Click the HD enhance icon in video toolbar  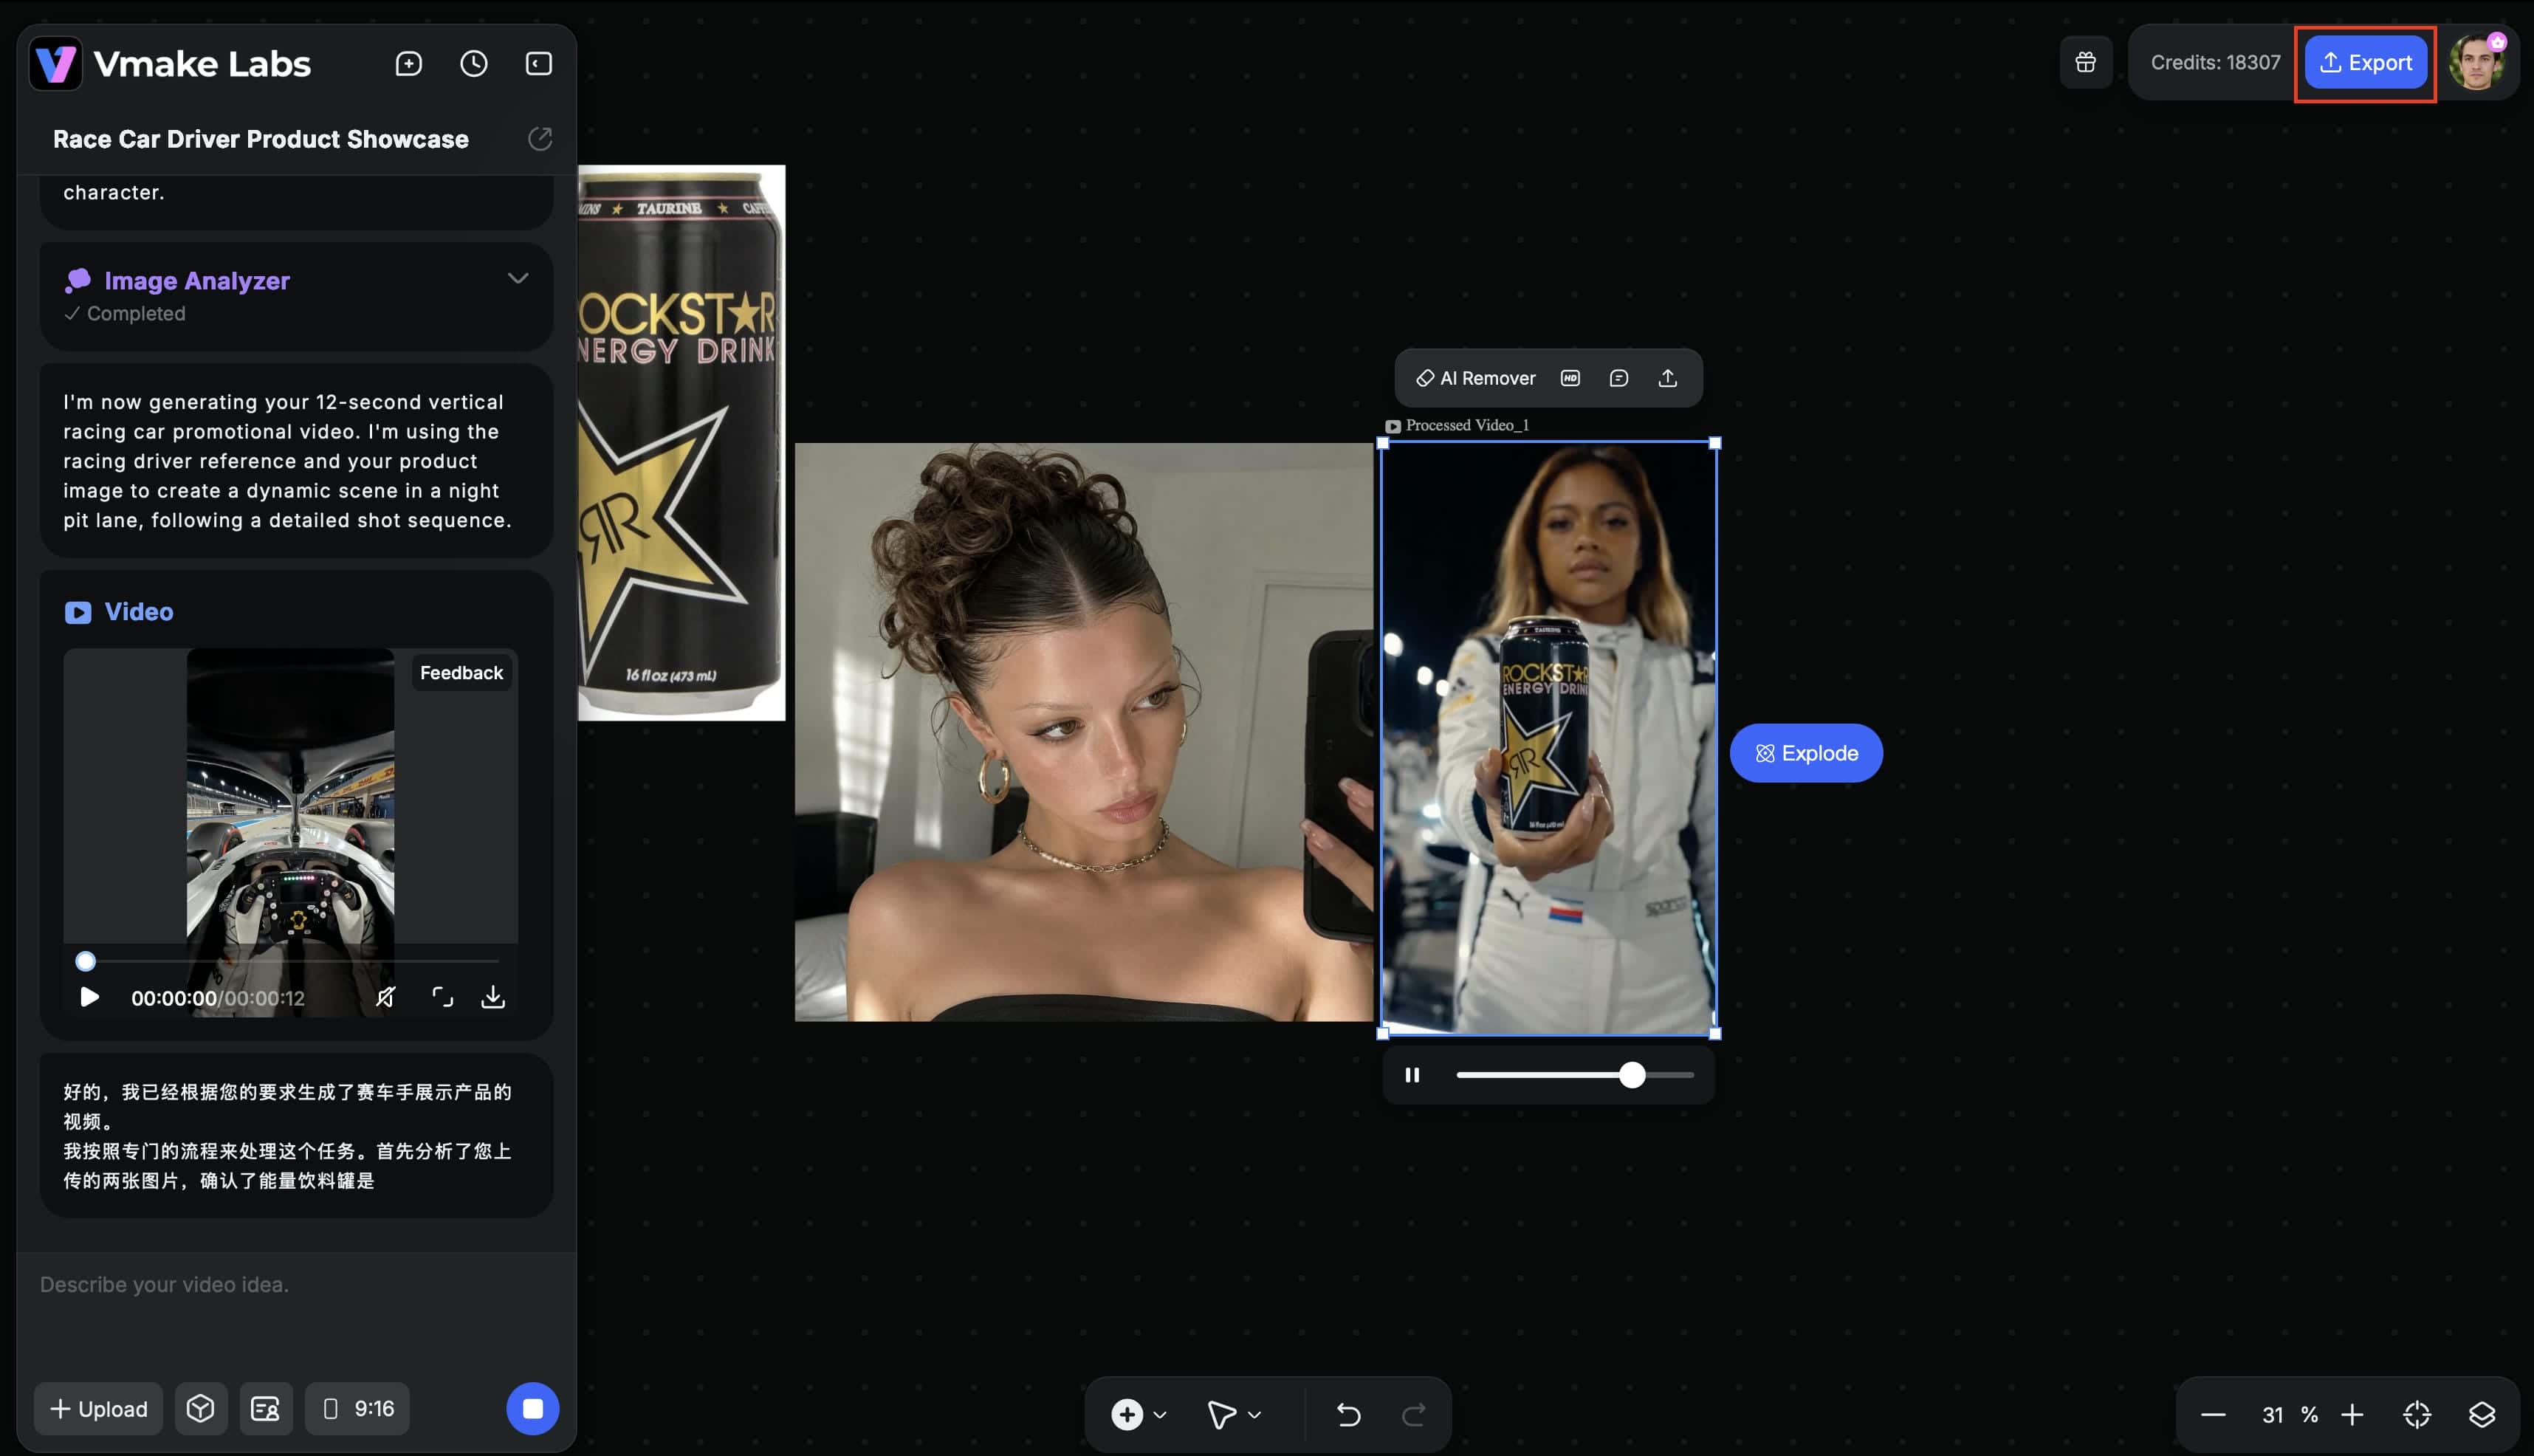coord(1570,378)
